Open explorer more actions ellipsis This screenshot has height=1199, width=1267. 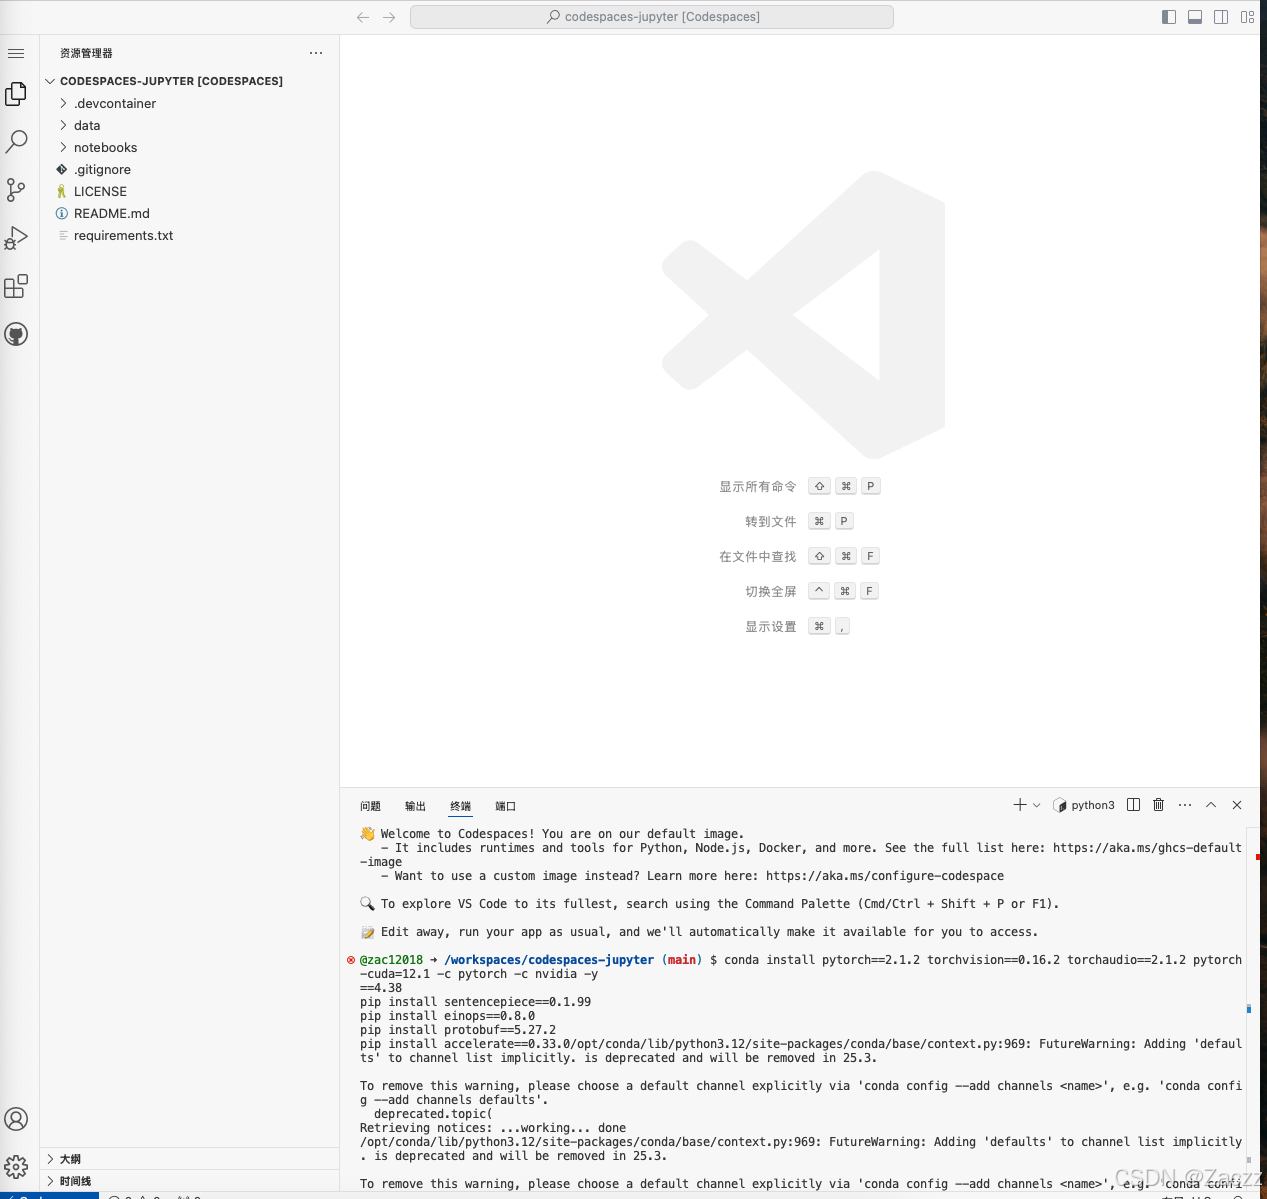[316, 53]
